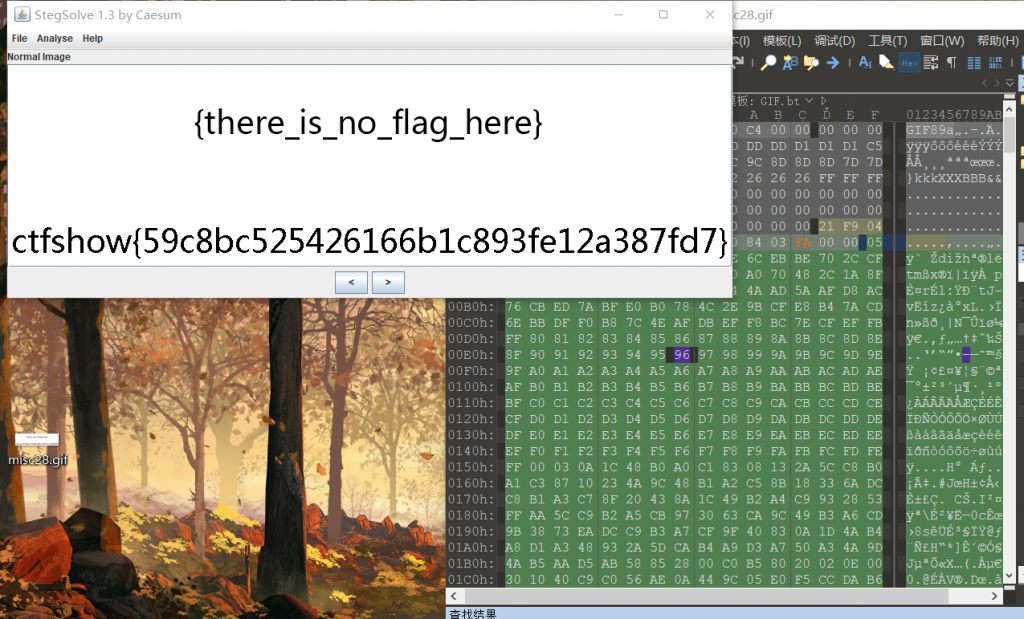Click the bookmark search icon on toolbar
This screenshot has width=1024, height=619.
pyautogui.click(x=810, y=63)
